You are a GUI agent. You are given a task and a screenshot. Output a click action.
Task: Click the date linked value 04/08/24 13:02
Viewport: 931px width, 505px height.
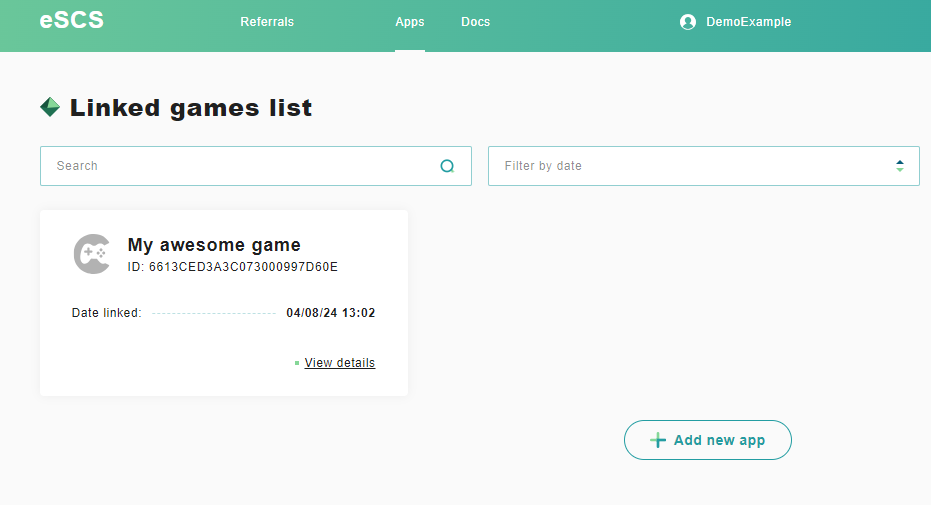coord(330,313)
